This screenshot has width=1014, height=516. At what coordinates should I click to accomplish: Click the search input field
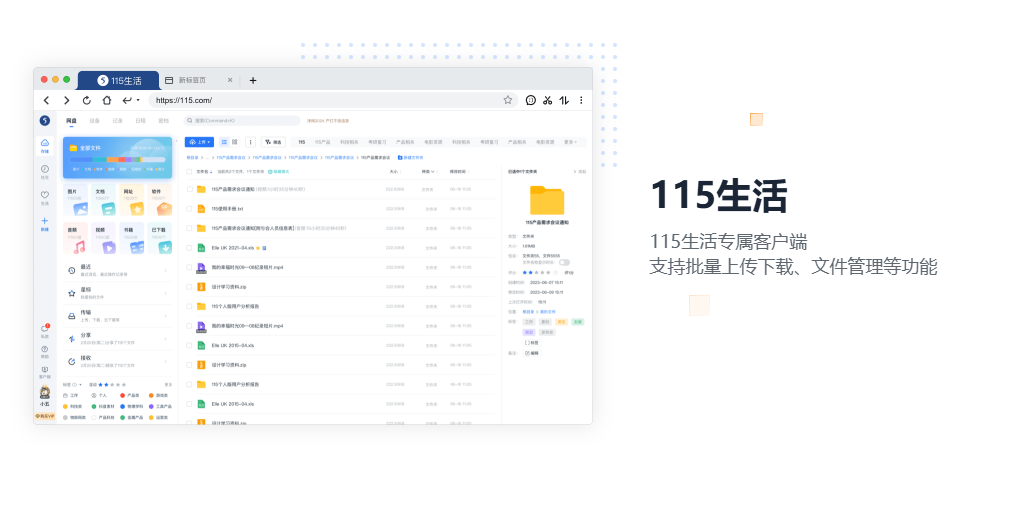[x=242, y=121]
